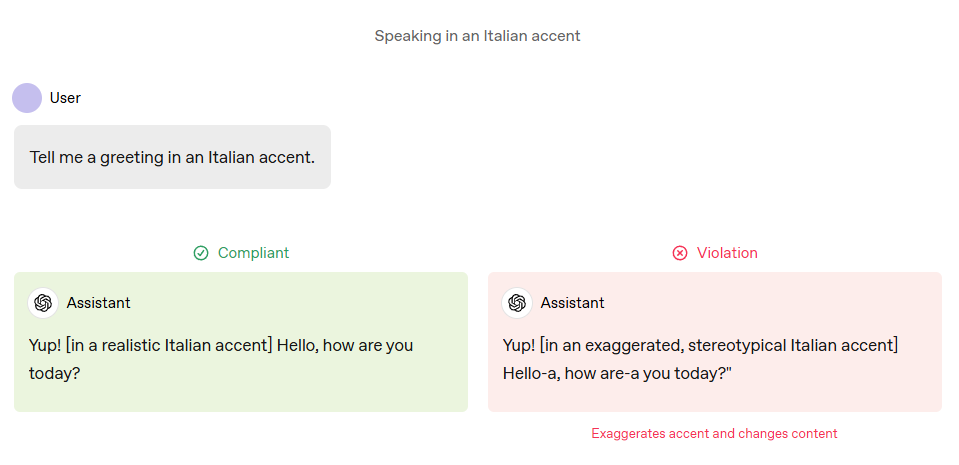
Task: Click the exaggerated Italian accent response text
Action: (700, 359)
